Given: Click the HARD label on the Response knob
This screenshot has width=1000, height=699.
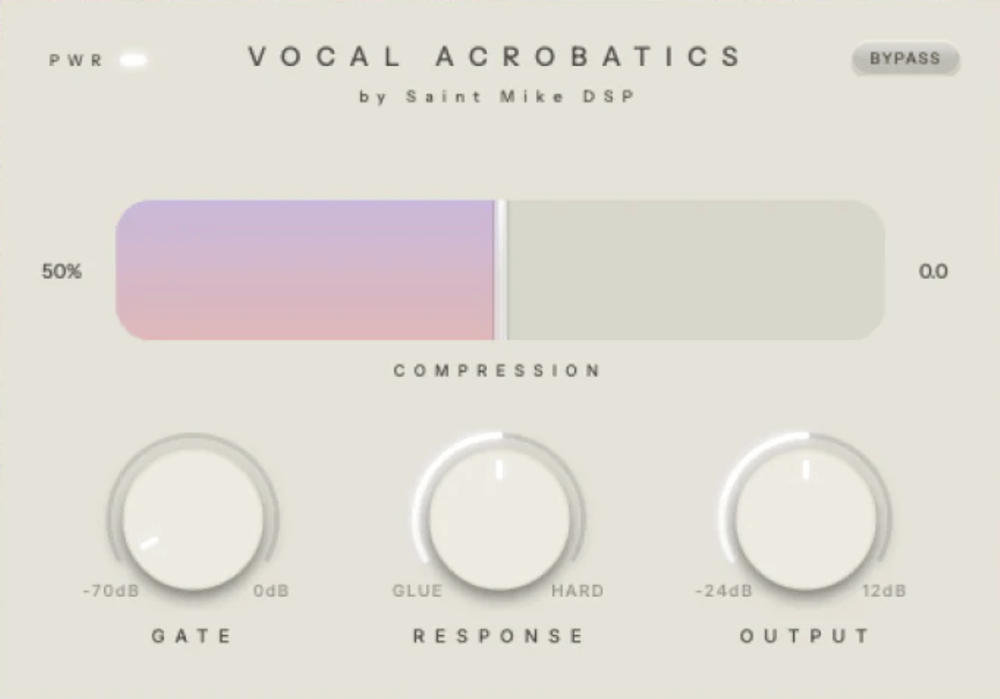Looking at the screenshot, I should 580,590.
